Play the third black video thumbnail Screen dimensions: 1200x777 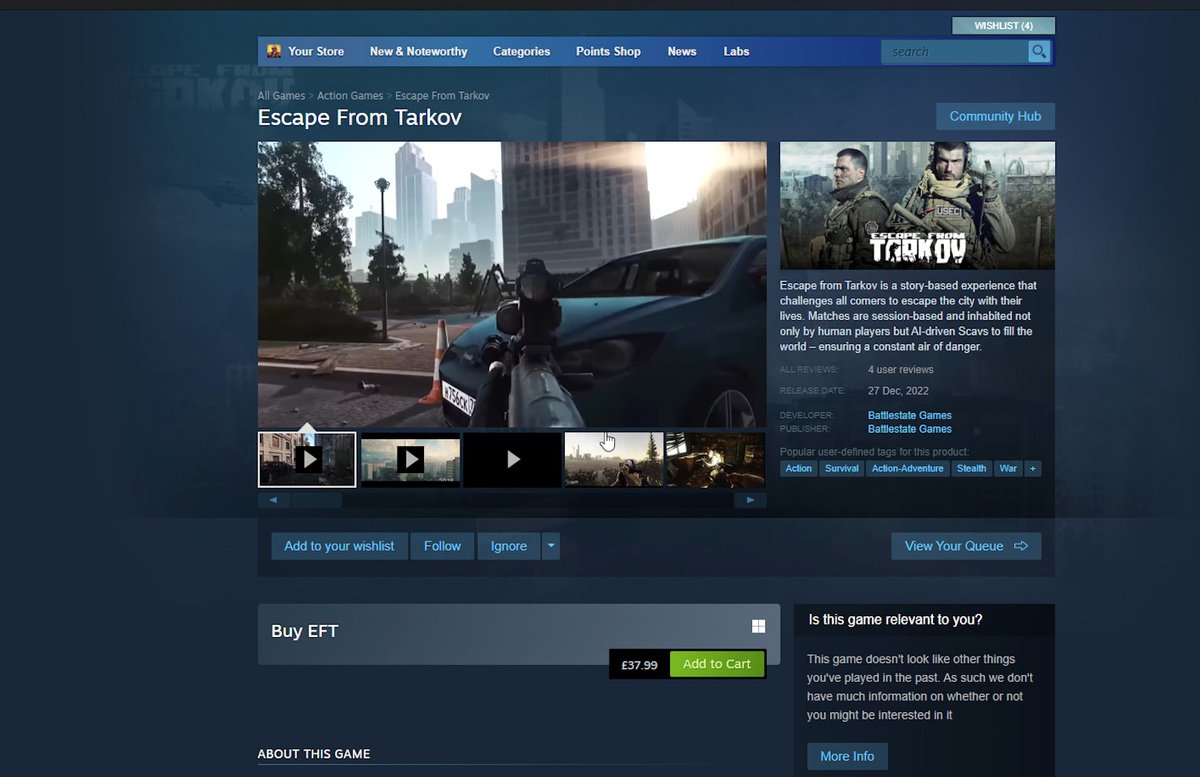pos(512,459)
